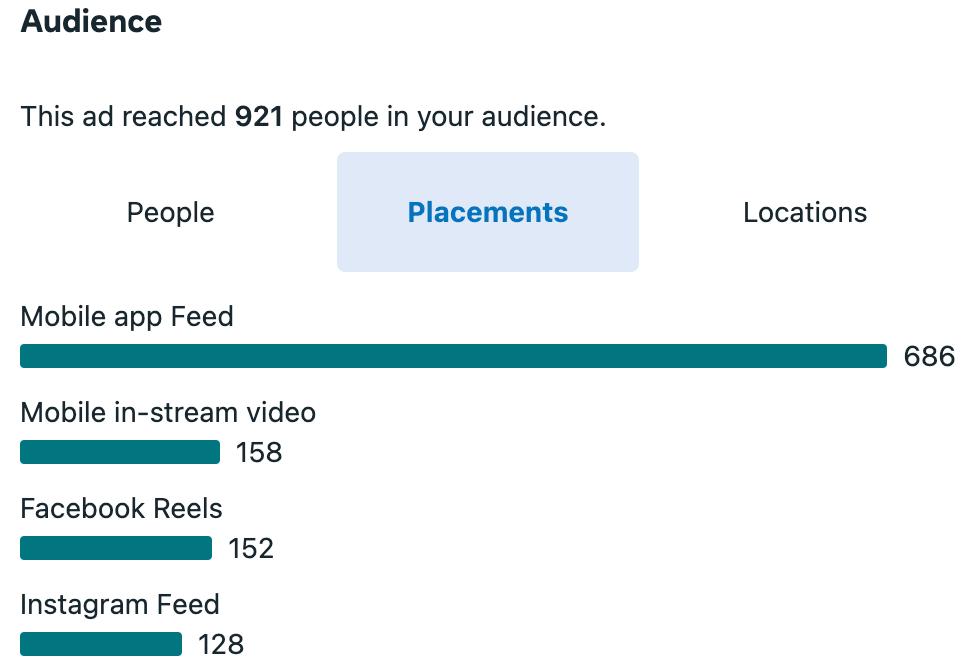Switch to the People tab
Screen dimensions: 972x668
(170, 212)
